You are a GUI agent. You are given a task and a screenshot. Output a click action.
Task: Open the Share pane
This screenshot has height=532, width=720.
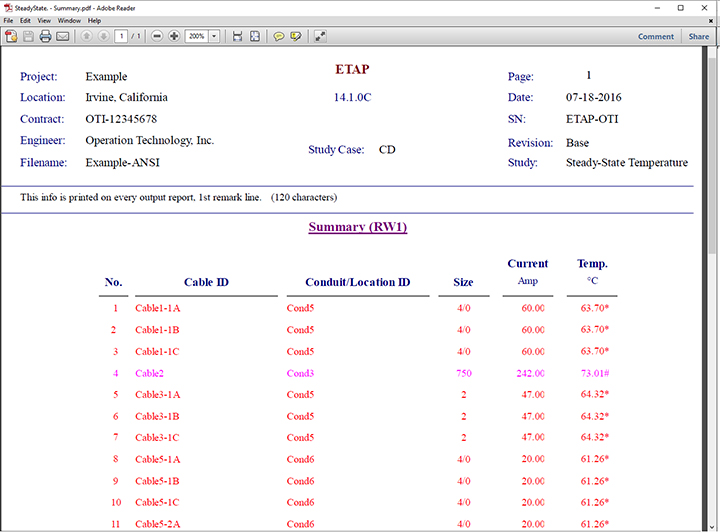coord(698,36)
